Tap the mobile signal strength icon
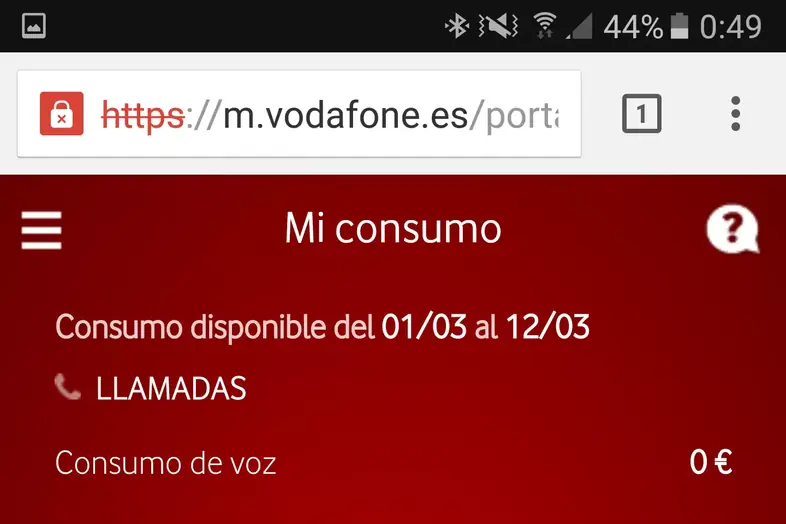The height and width of the screenshot is (524, 786). coord(579,26)
